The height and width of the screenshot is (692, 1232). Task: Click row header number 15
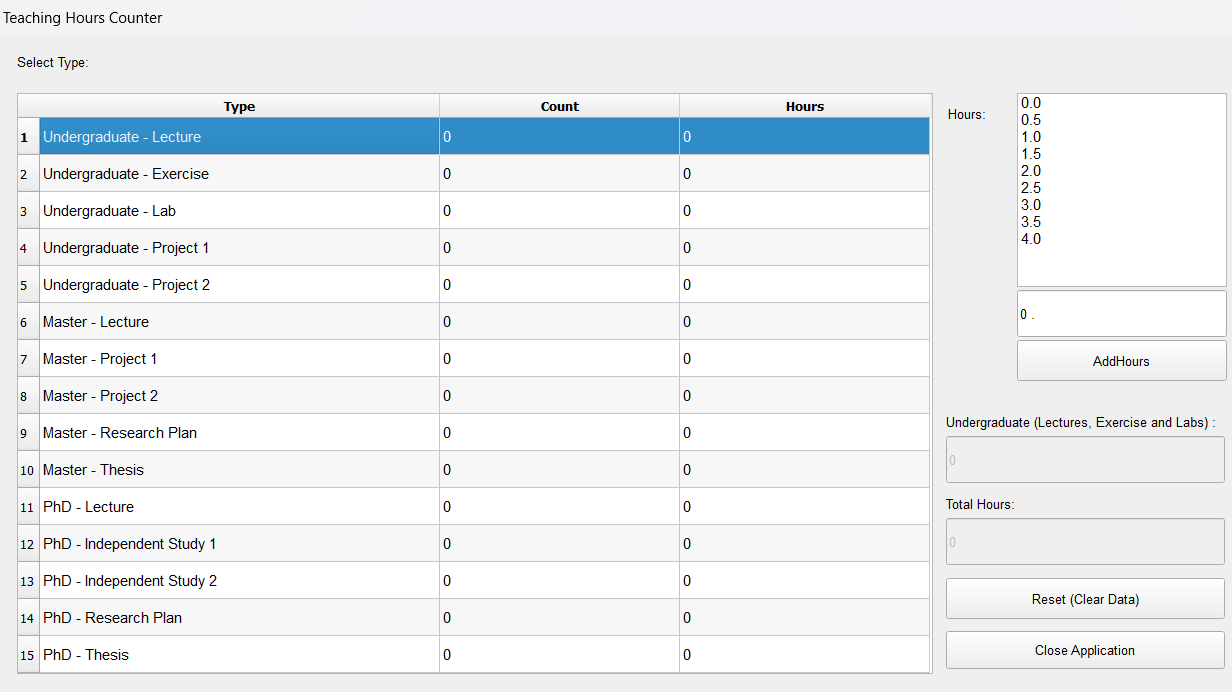point(28,655)
